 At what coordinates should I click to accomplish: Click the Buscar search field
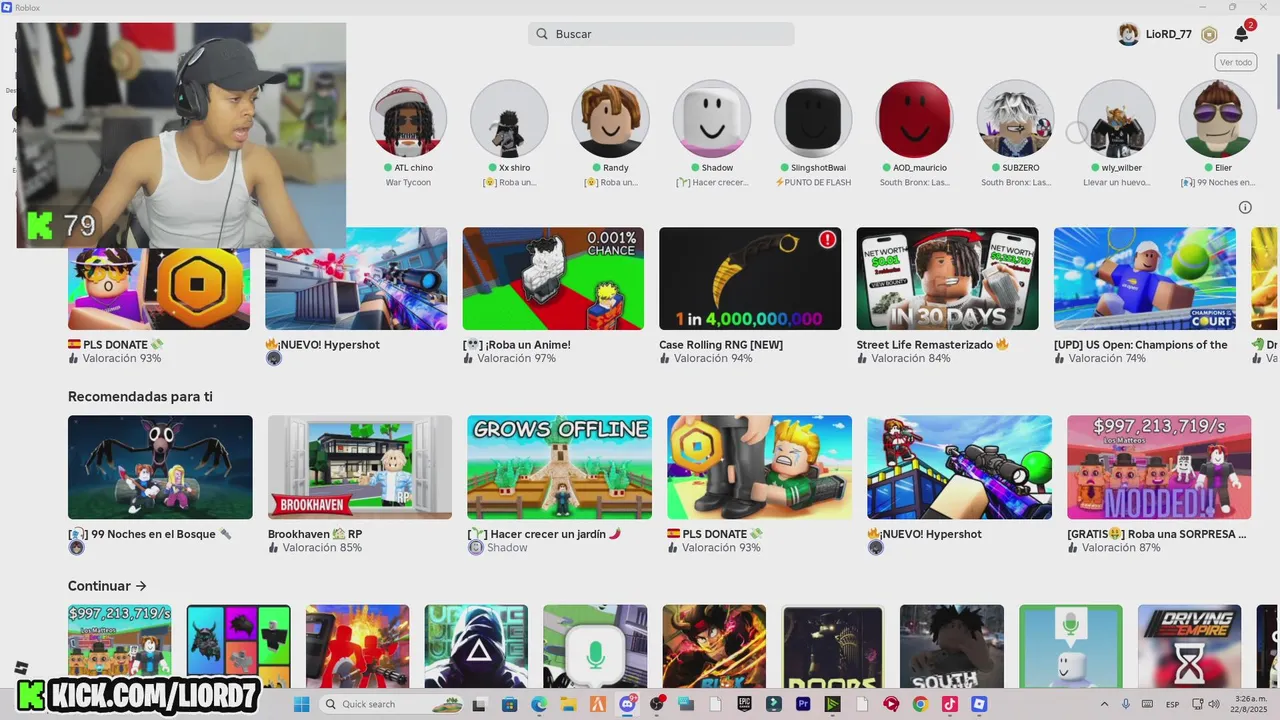(661, 34)
